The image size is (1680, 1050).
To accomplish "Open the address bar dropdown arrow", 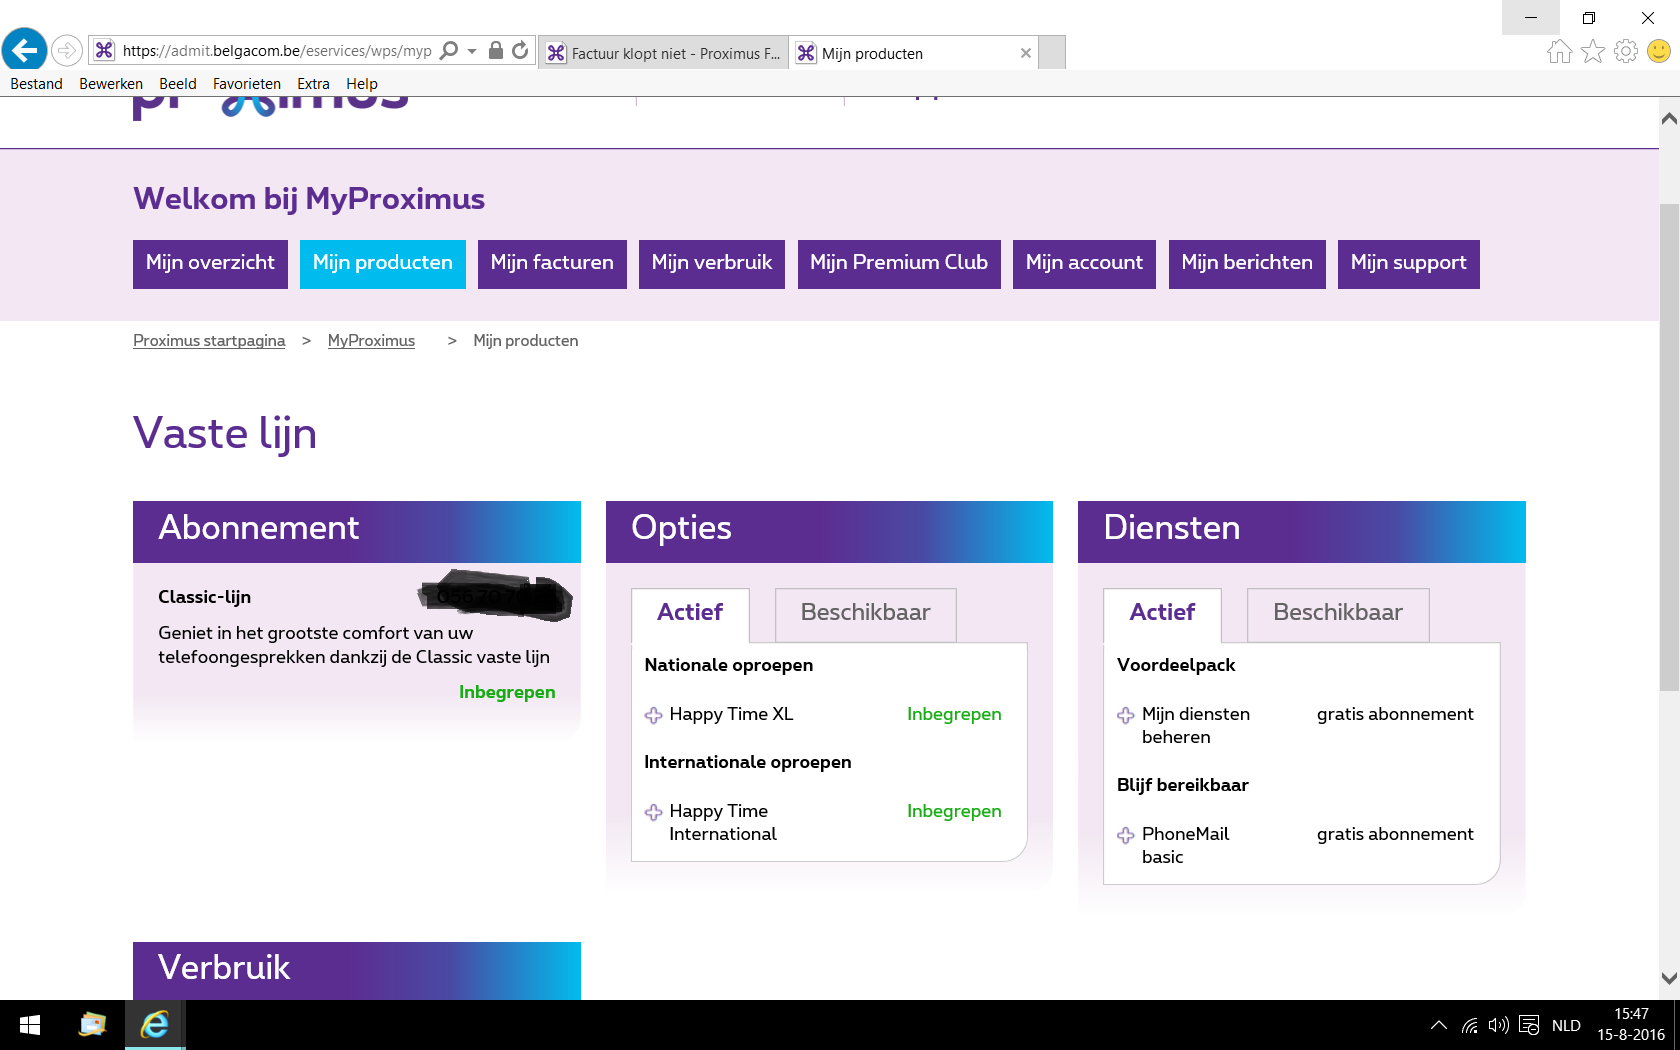I will 472,51.
